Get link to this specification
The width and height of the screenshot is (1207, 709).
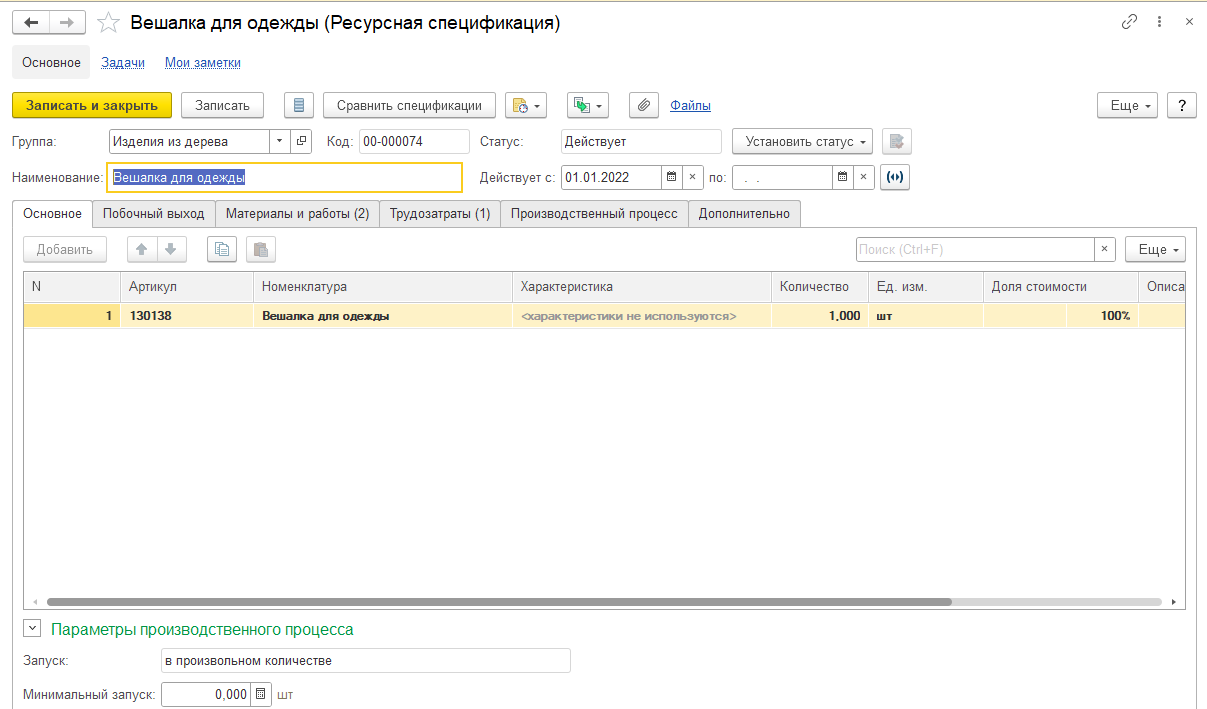1130,22
